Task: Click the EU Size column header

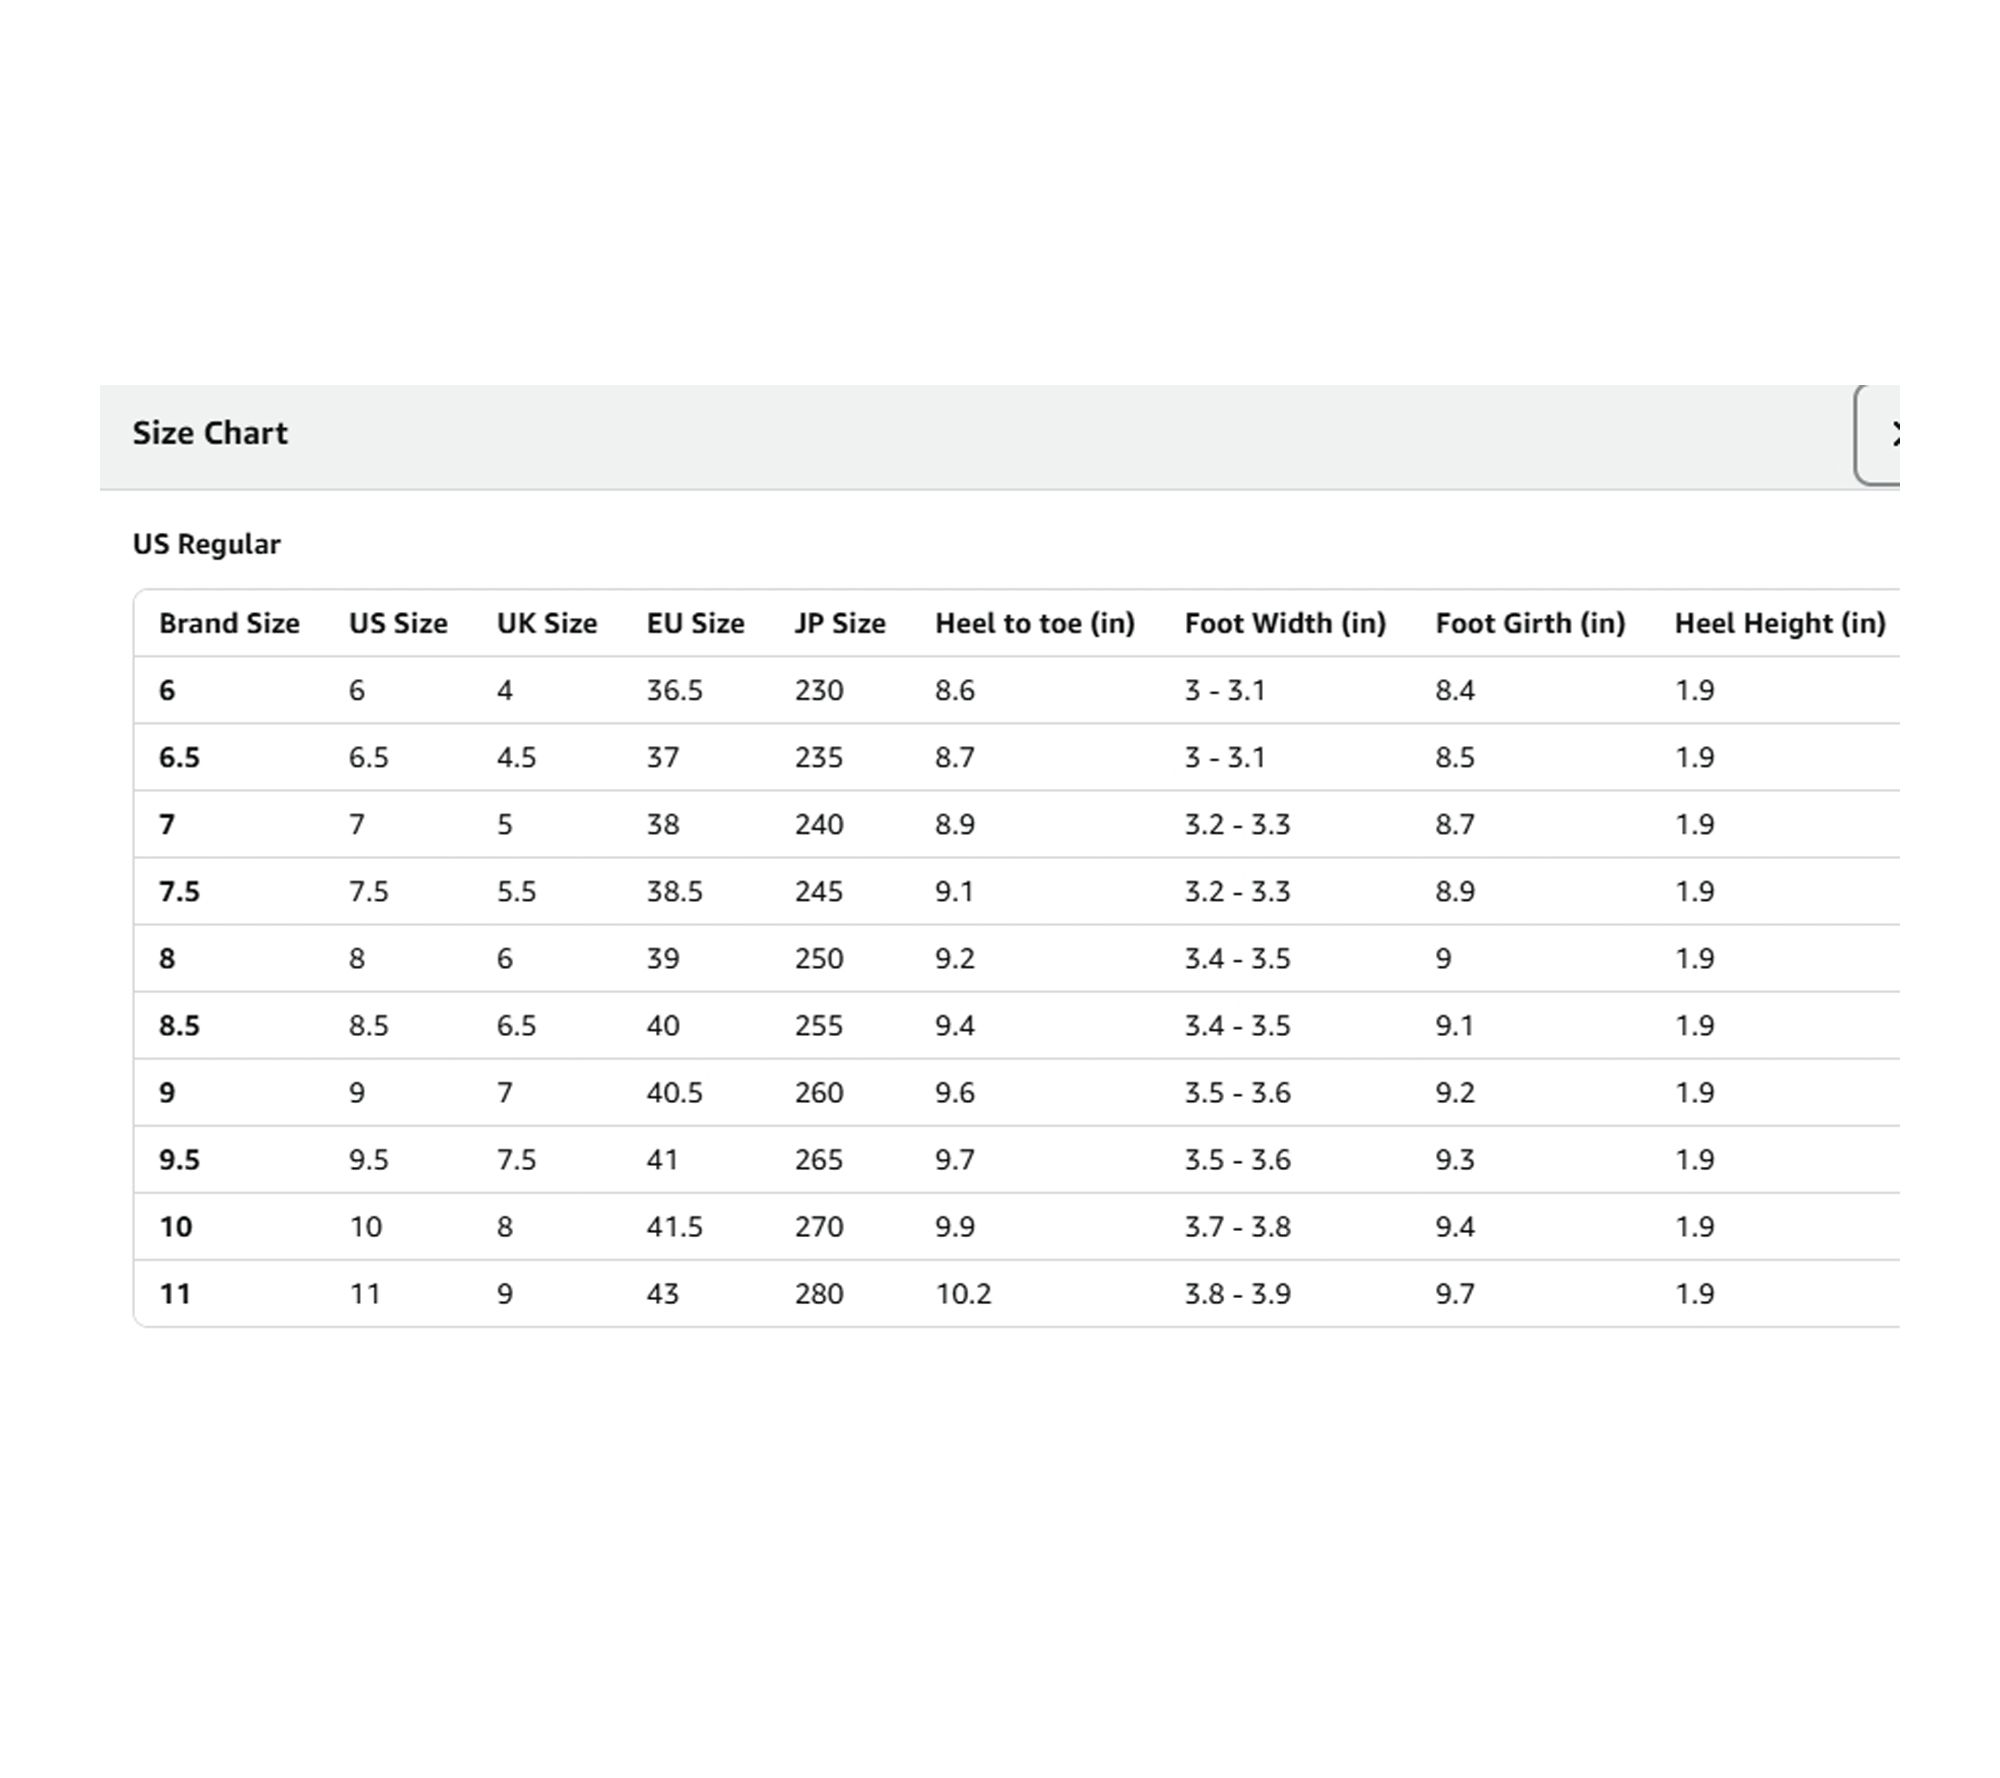Action: (695, 623)
